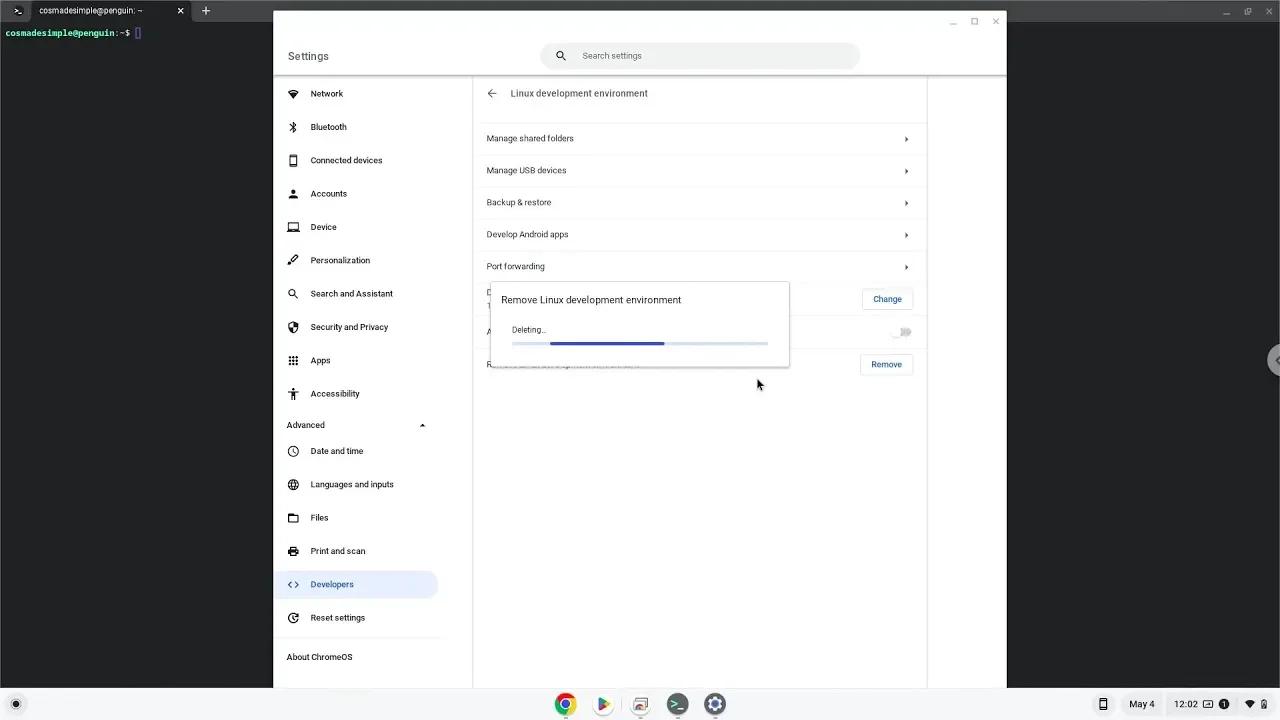Click the Deleting progress bar
Viewport: 1280px width, 720px height.
[x=639, y=343]
